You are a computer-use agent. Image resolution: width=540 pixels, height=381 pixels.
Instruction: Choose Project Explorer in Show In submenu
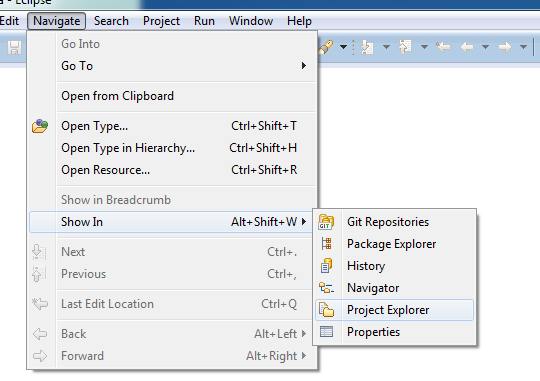394,310
